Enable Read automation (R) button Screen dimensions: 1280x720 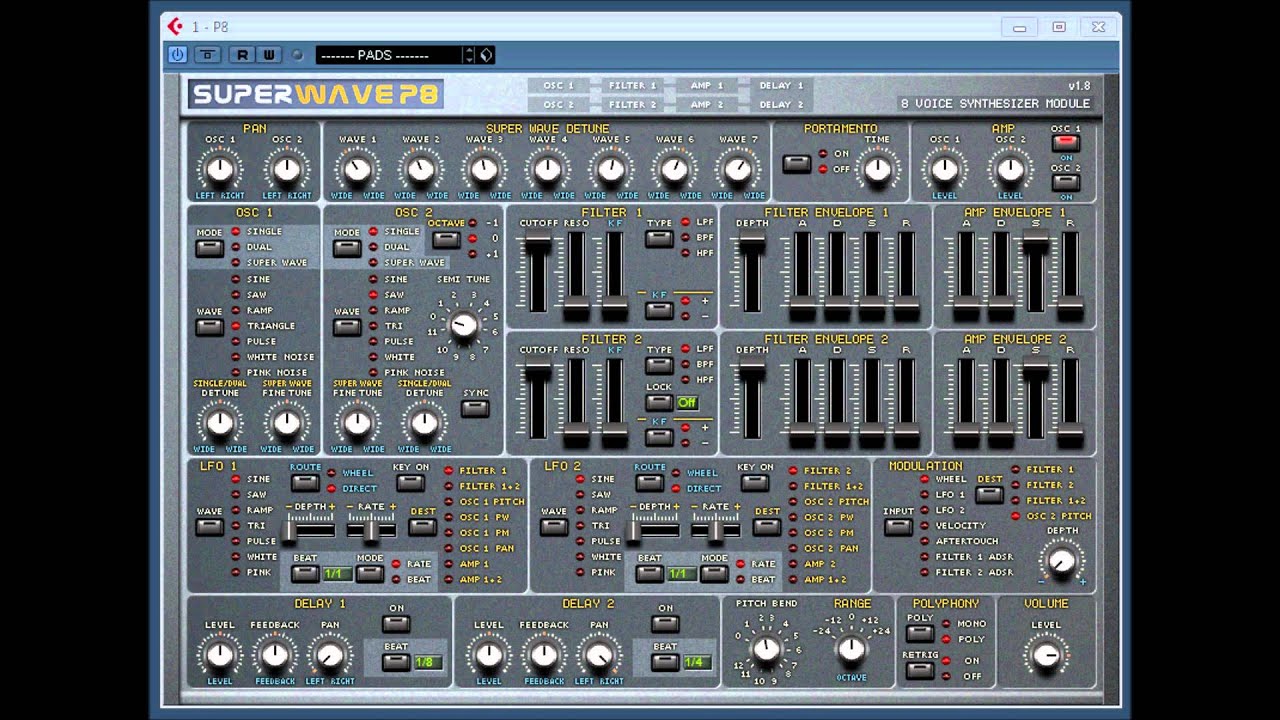[242, 55]
